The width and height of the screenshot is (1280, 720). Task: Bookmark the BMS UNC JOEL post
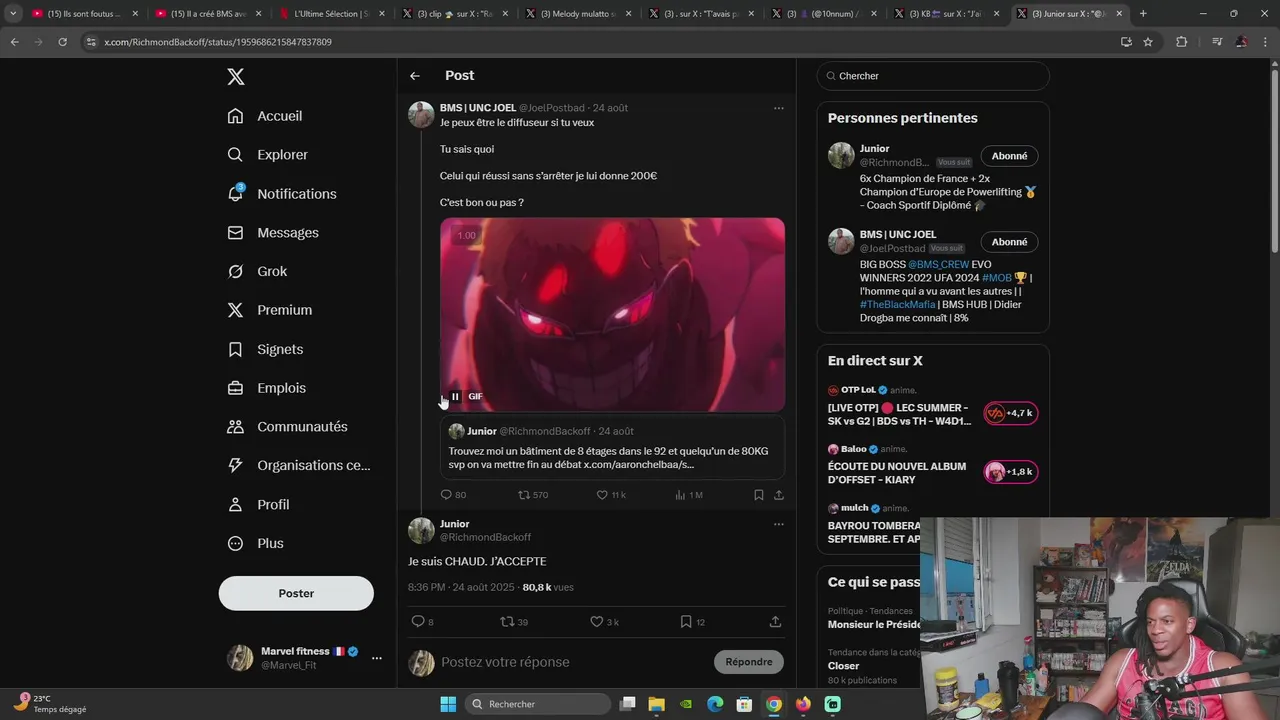[758, 495]
